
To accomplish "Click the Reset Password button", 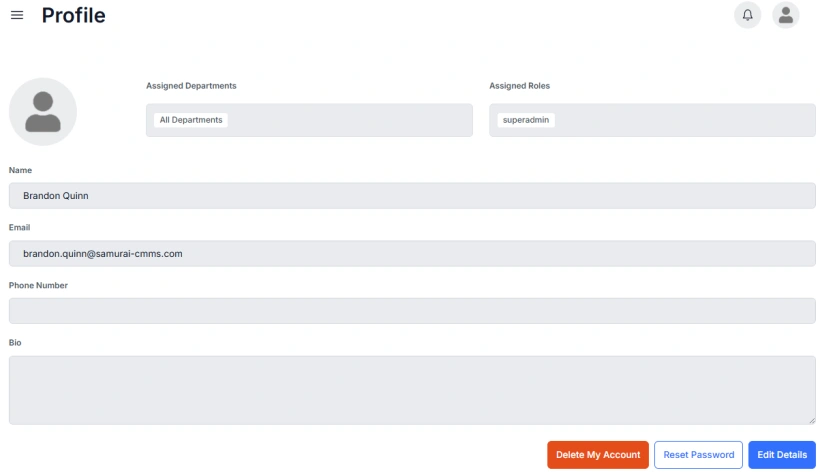I will [x=698, y=455].
